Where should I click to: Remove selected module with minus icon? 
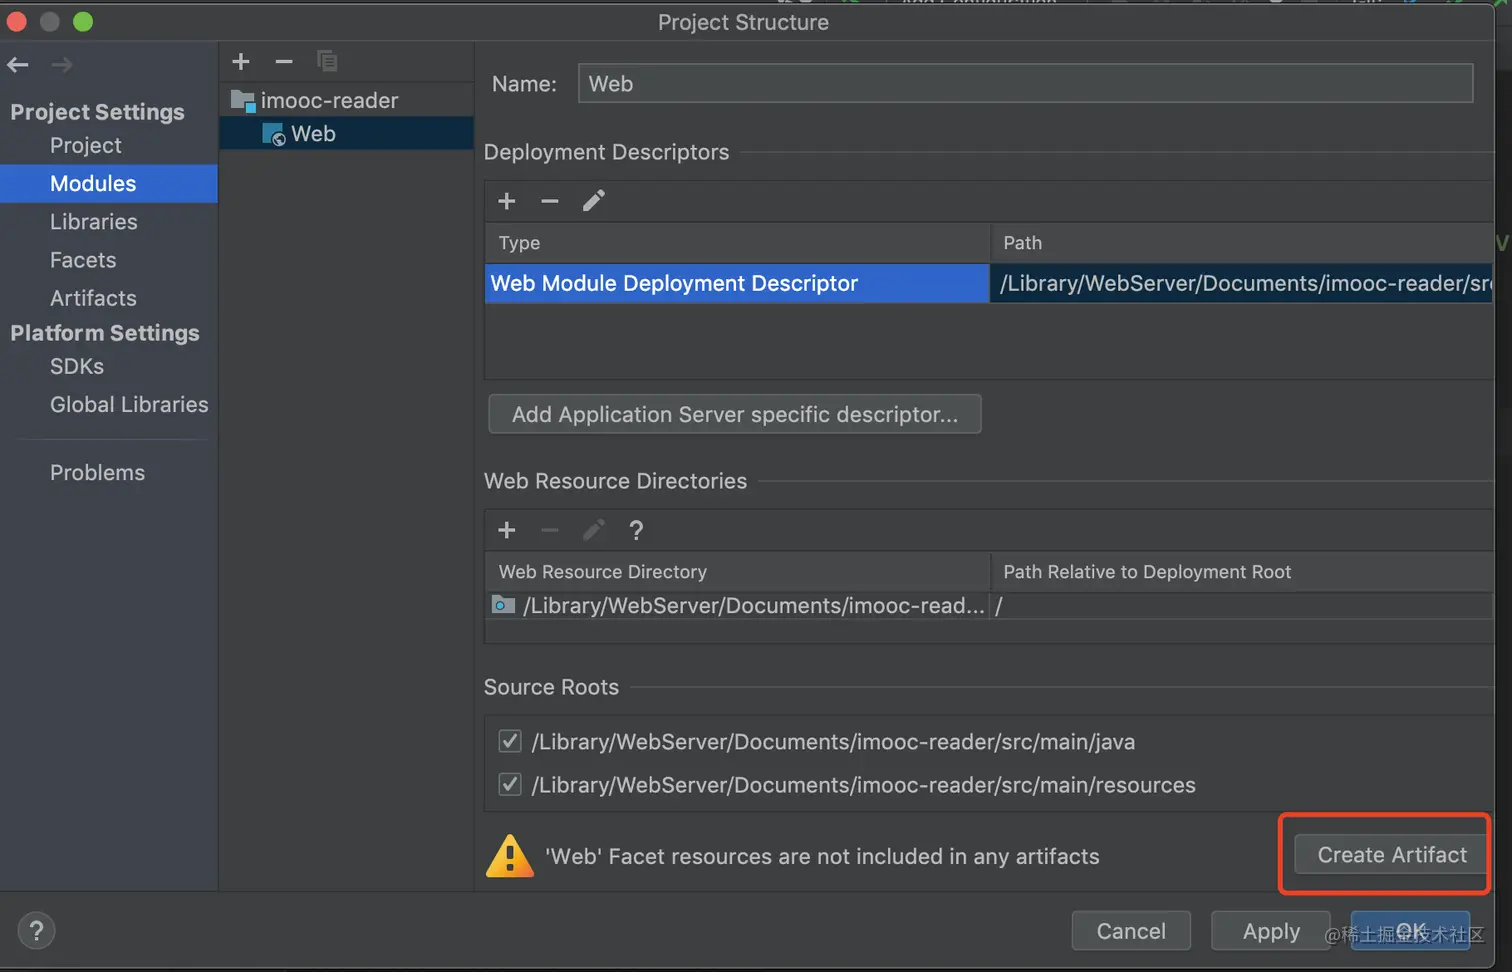tap(284, 62)
